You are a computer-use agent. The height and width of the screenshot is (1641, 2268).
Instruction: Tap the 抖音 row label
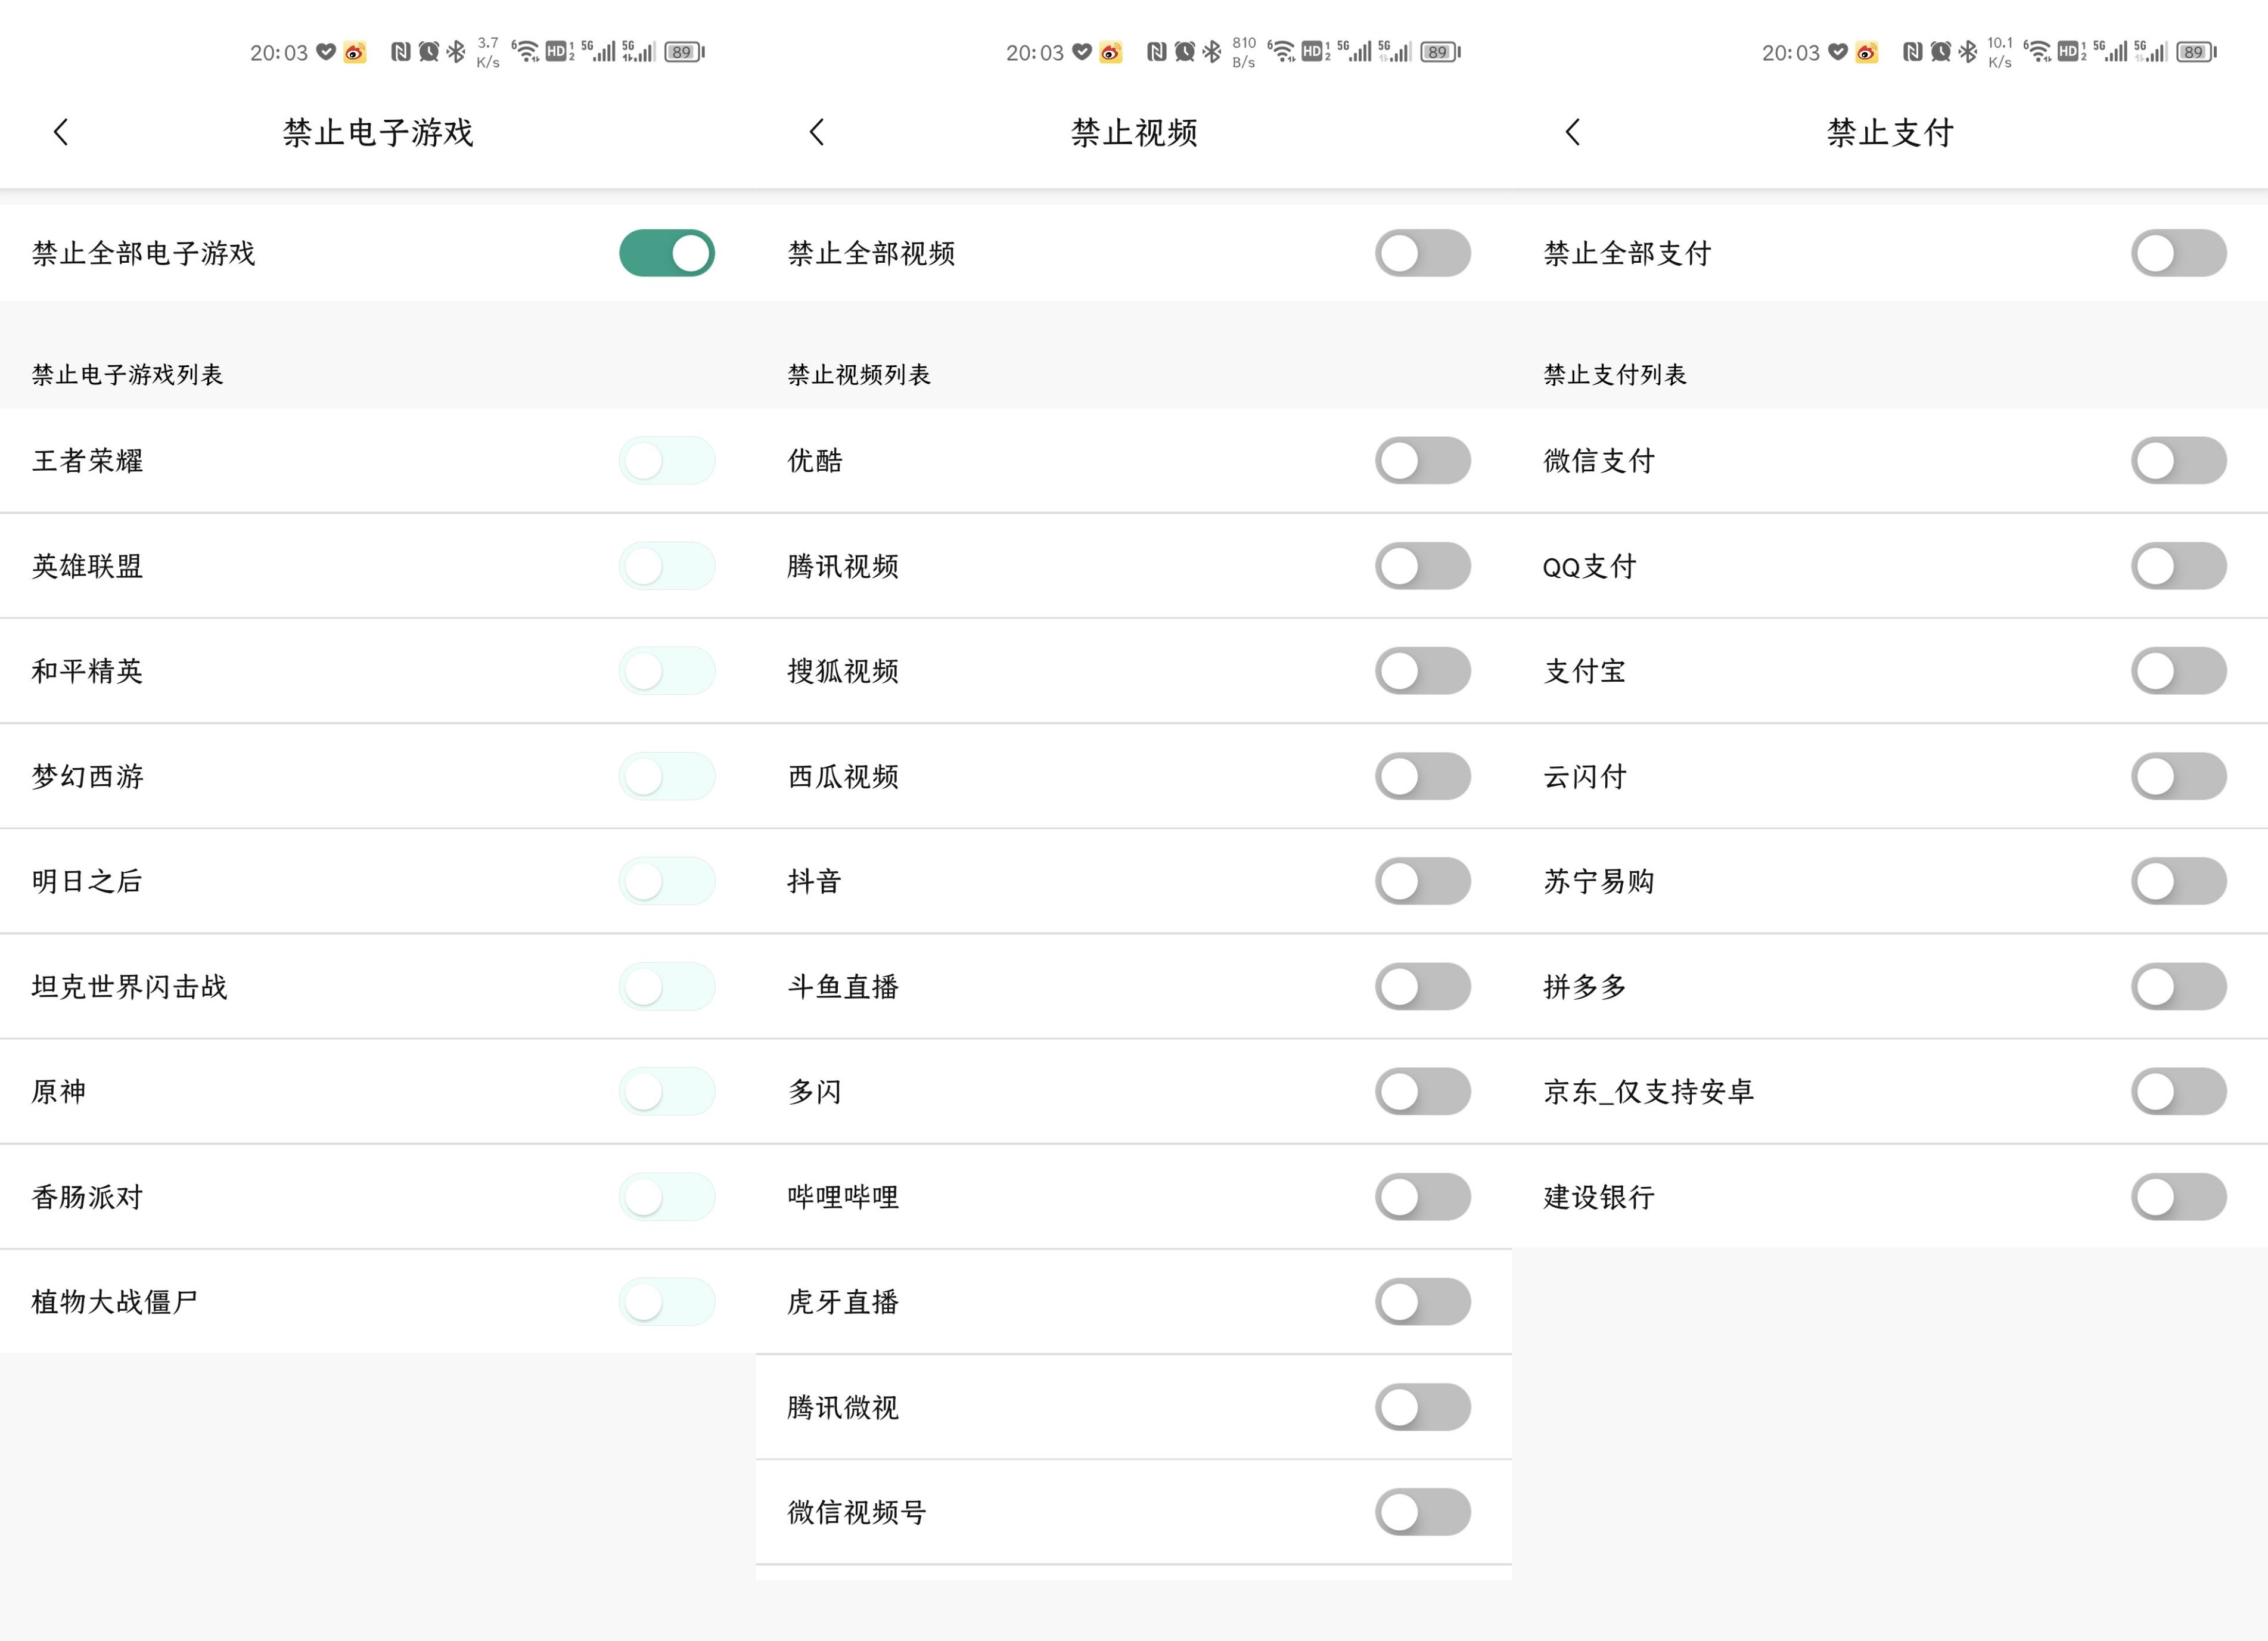click(815, 881)
